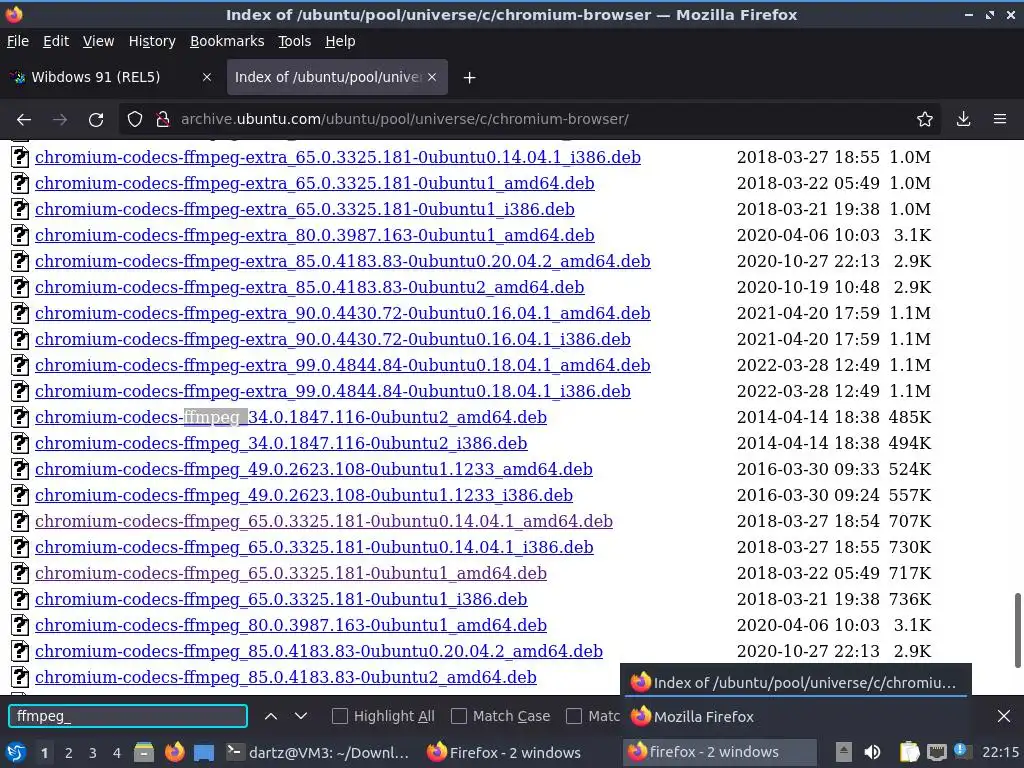Open the Firefox hamburger application menu
This screenshot has height=768, width=1024.
point(1000,120)
